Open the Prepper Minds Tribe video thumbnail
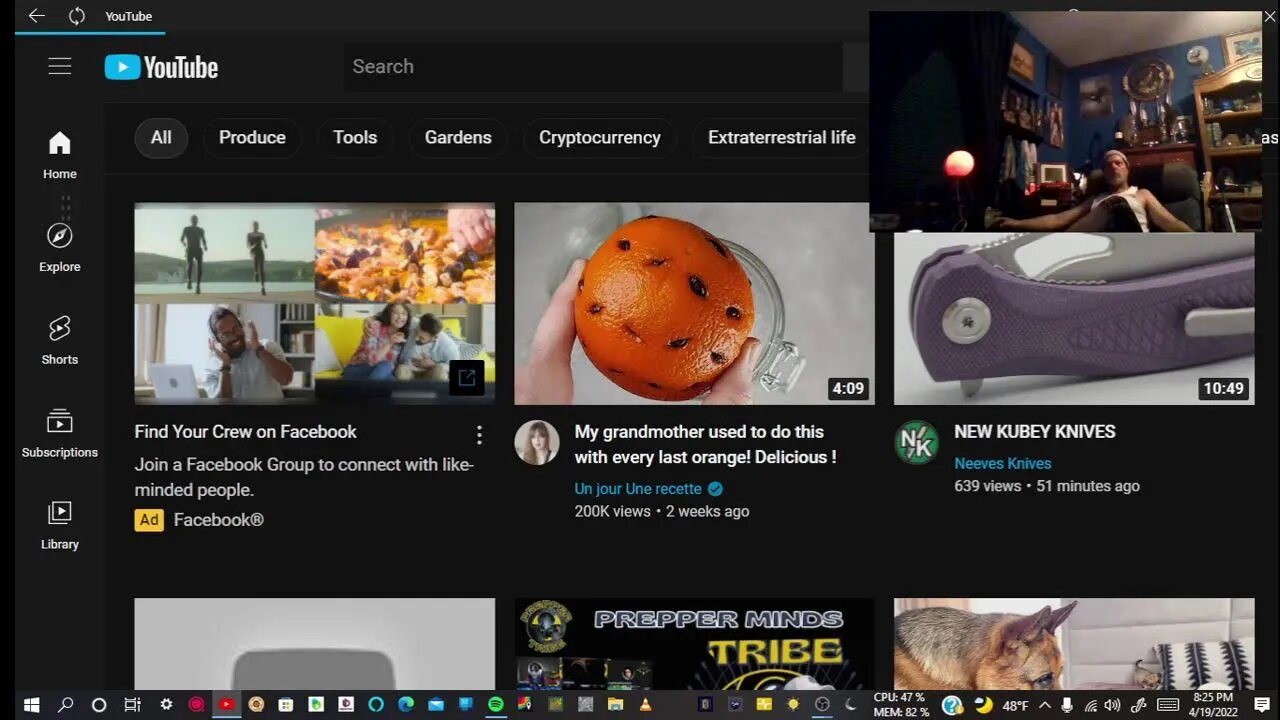The height and width of the screenshot is (720, 1280). [x=694, y=644]
